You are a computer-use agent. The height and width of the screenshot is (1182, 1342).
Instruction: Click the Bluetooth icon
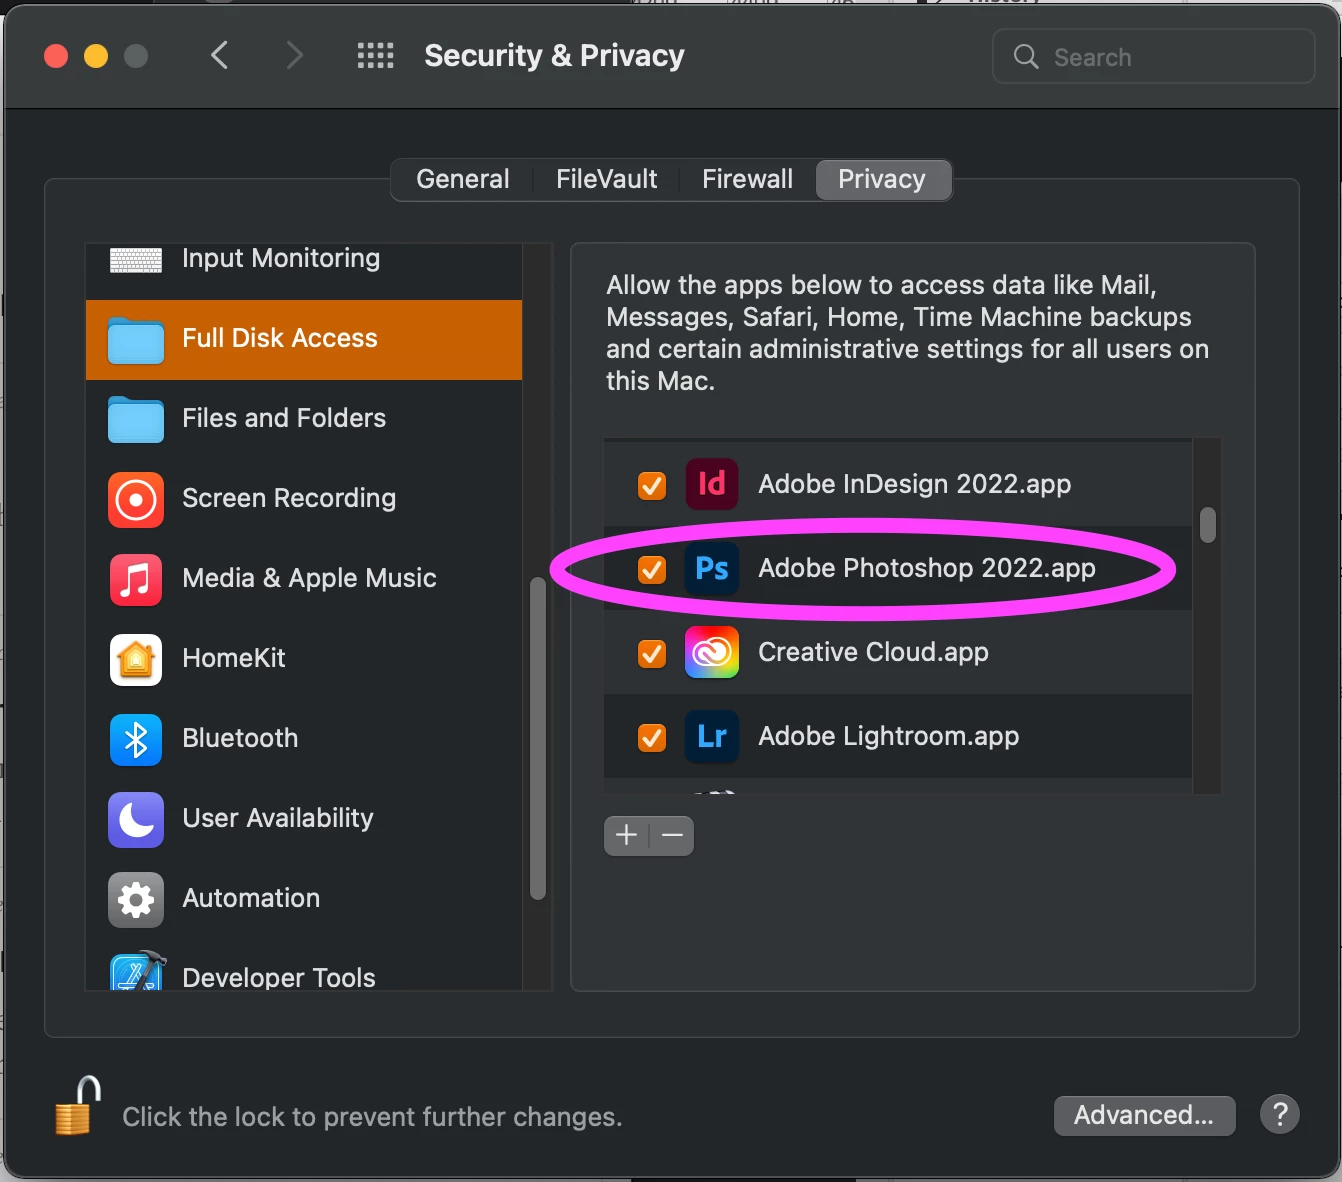[136, 739]
